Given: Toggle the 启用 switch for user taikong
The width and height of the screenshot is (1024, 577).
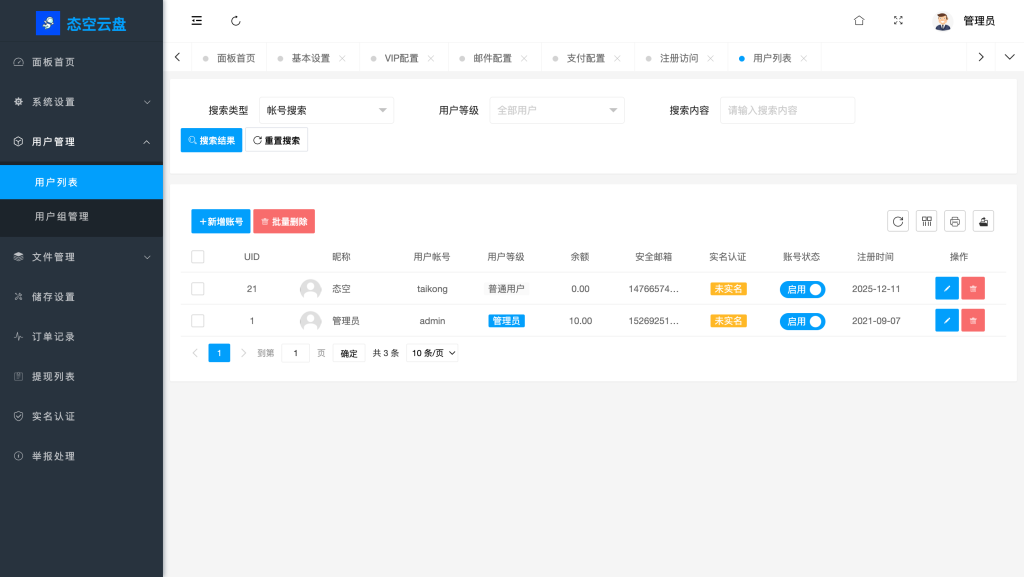Looking at the screenshot, I should [x=802, y=288].
